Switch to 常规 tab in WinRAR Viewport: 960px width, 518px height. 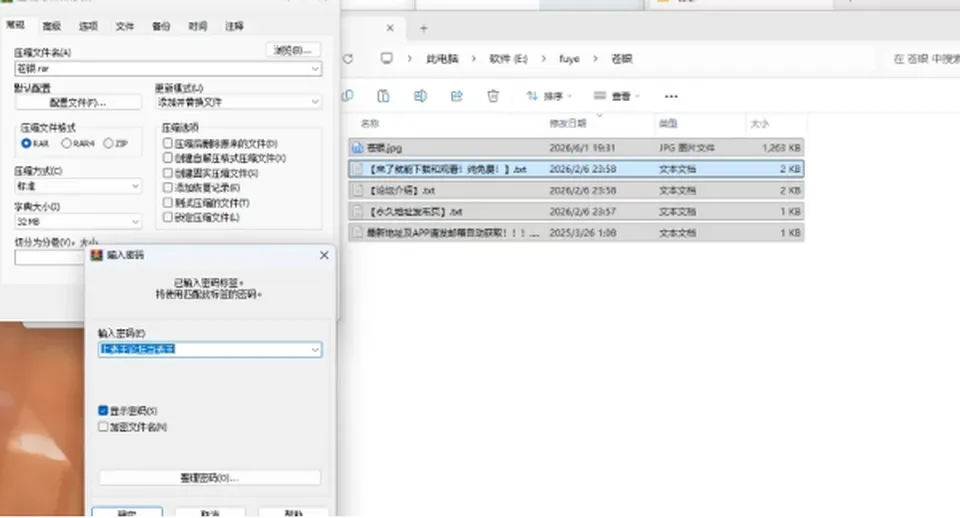(x=15, y=25)
